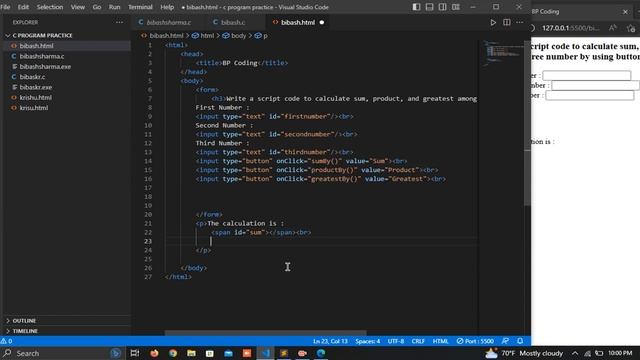
Task: Toggle primary side bar layout icon
Action: point(416,7)
